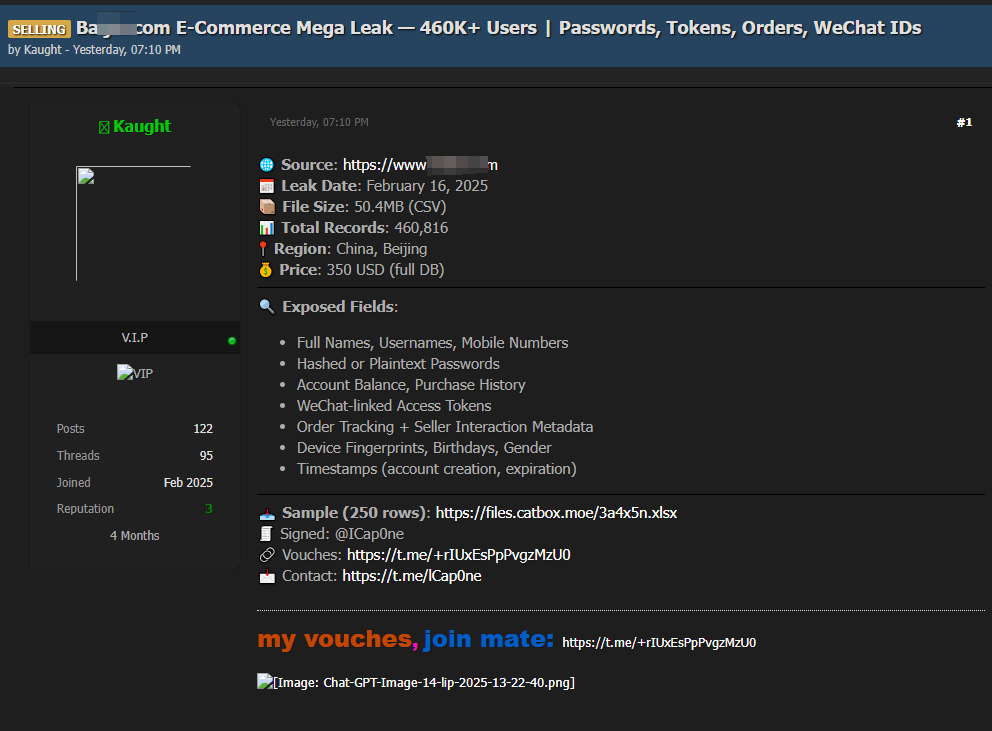Click the money bag icon beside Price
This screenshot has height=731, width=992.
click(266, 270)
